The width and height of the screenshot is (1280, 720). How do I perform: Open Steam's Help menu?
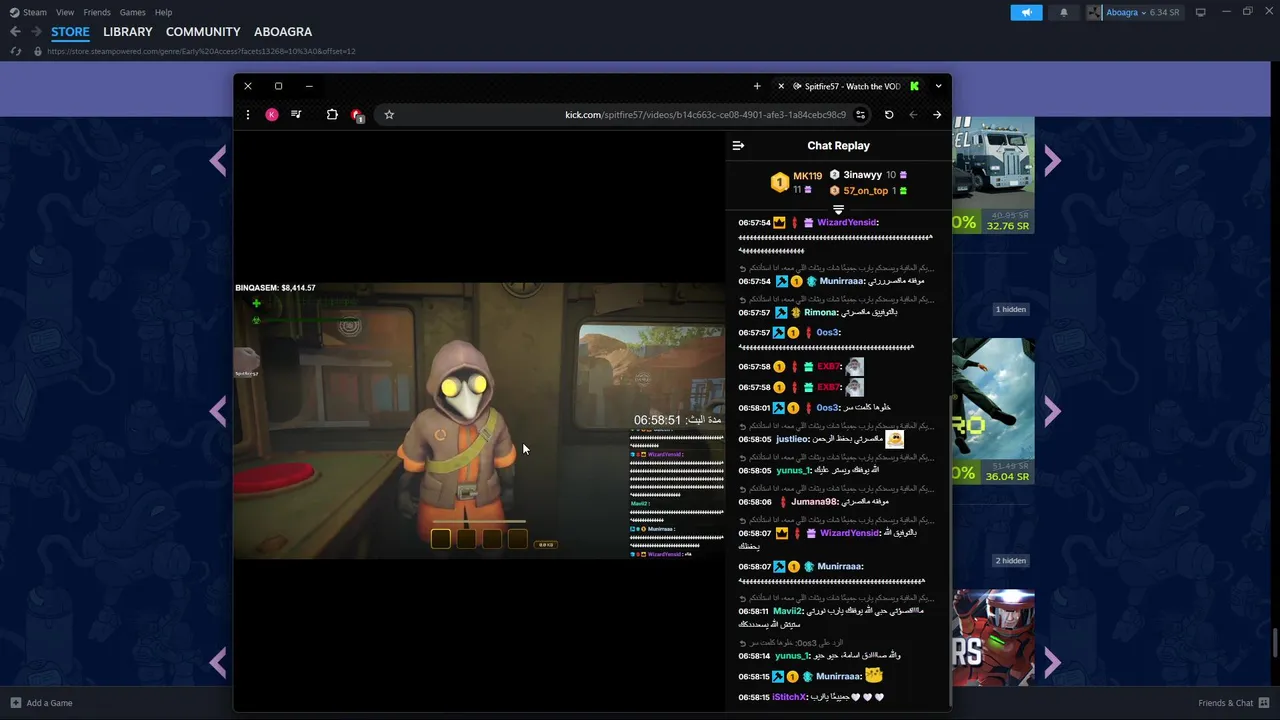click(x=164, y=12)
